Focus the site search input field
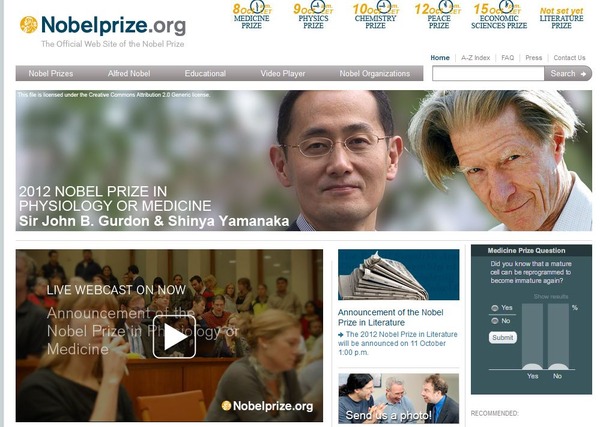This screenshot has width=600, height=427. [x=488, y=73]
